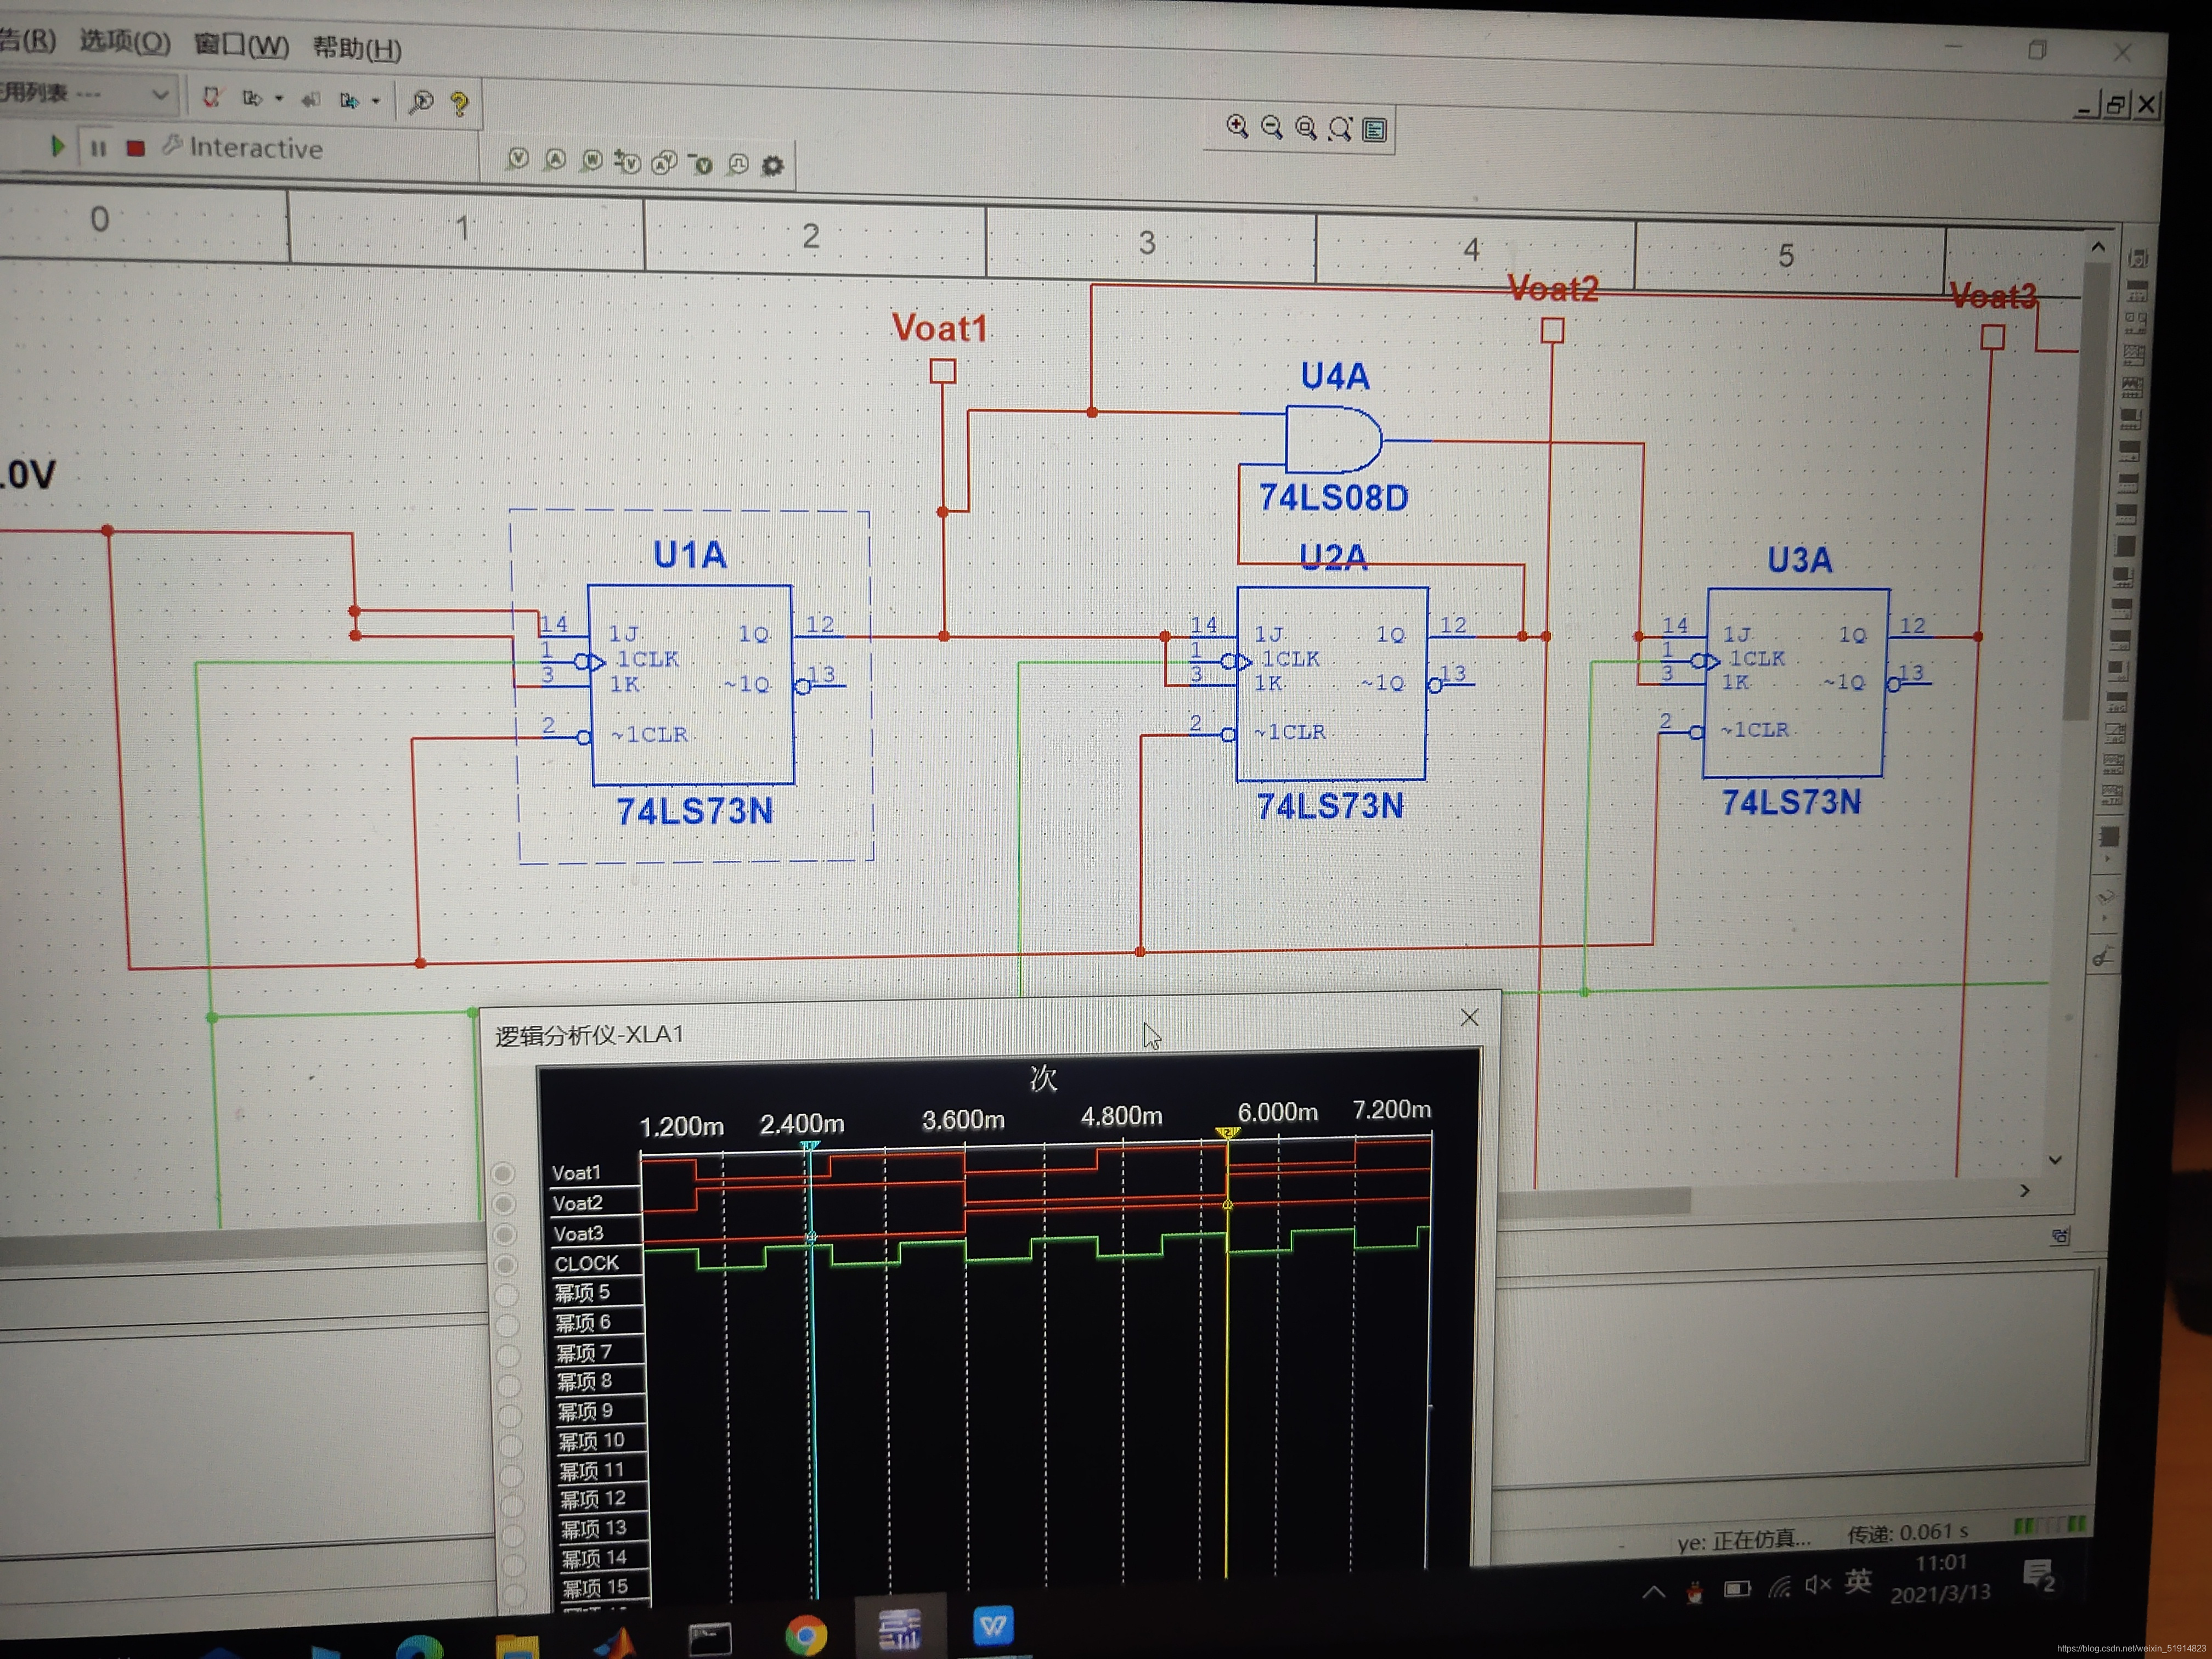Select the Voat1 channel radio button

point(503,1173)
